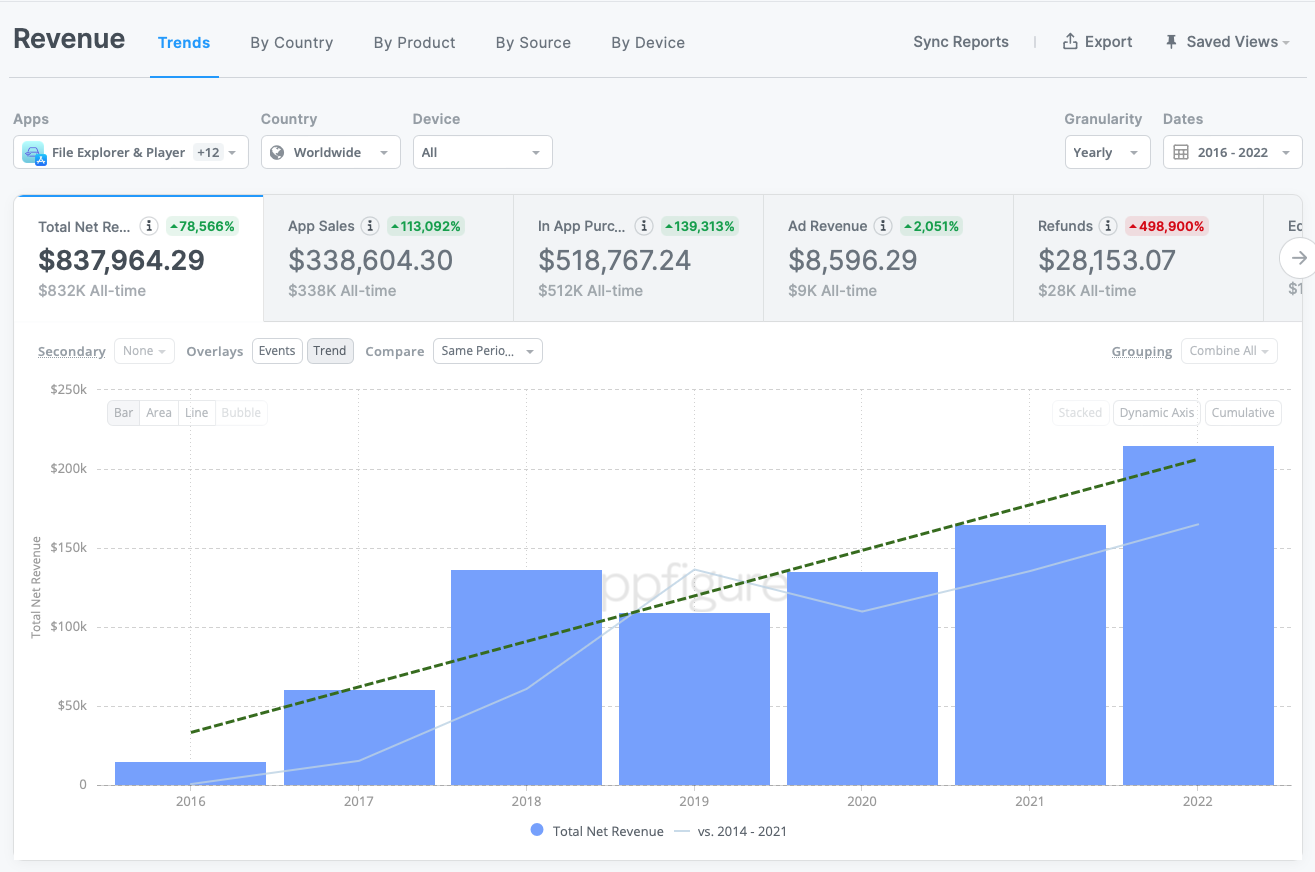Click the App Sales info icon

(x=370, y=226)
